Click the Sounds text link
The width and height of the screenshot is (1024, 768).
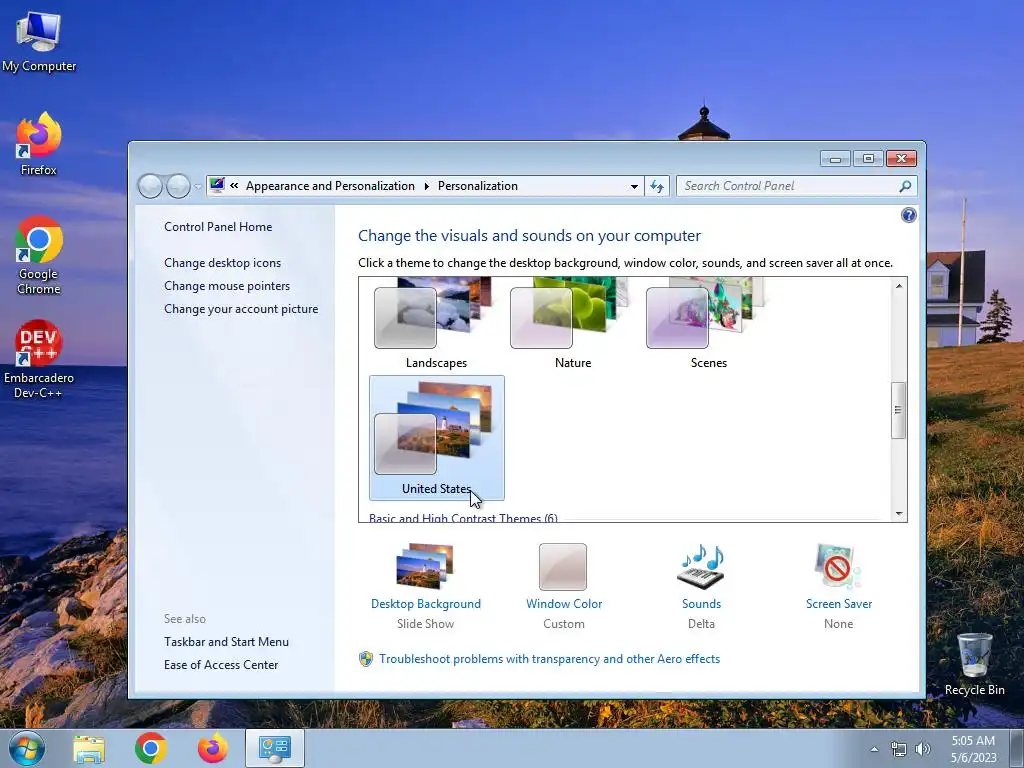pyautogui.click(x=701, y=604)
